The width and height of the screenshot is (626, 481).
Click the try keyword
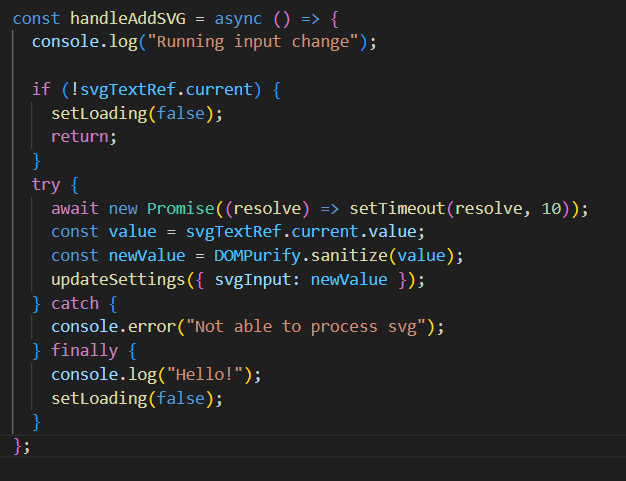click(46, 185)
